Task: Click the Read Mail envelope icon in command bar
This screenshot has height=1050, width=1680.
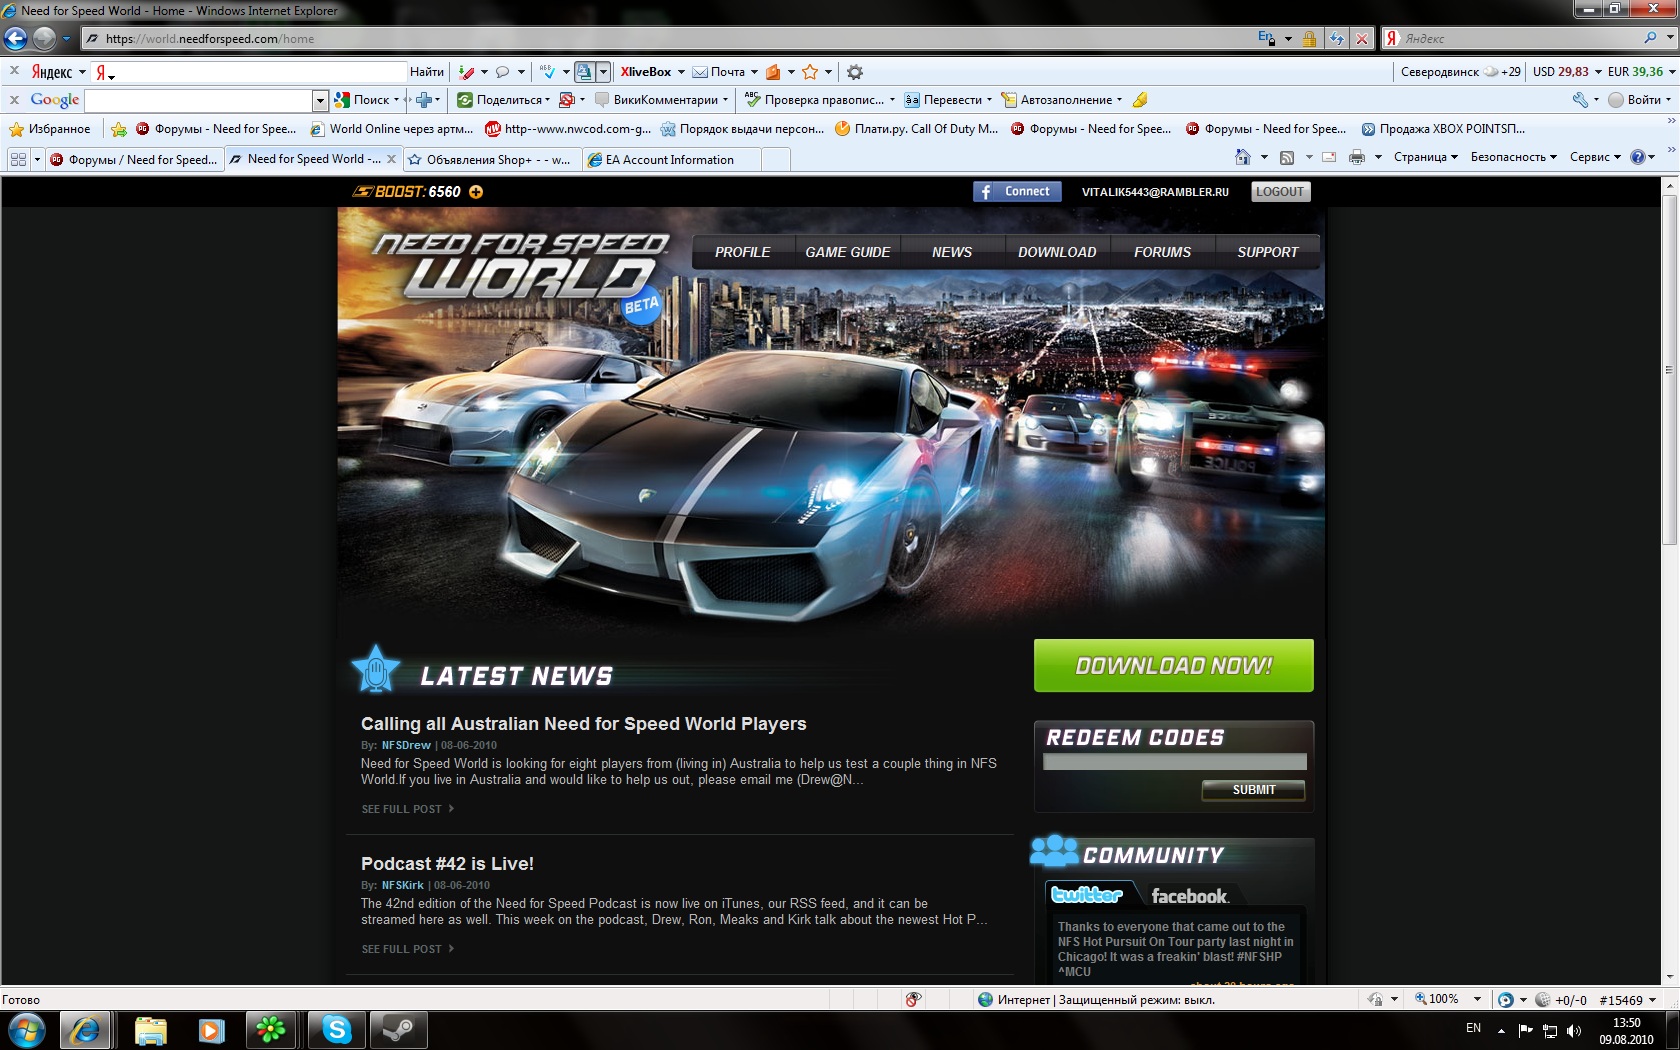Action: 1329,157
